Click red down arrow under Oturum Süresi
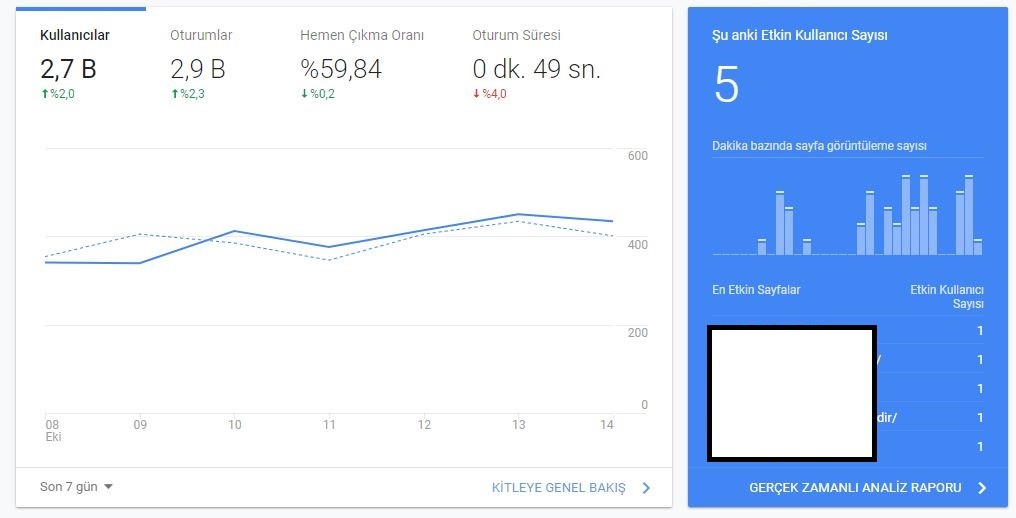The image size is (1016, 518). pos(476,94)
